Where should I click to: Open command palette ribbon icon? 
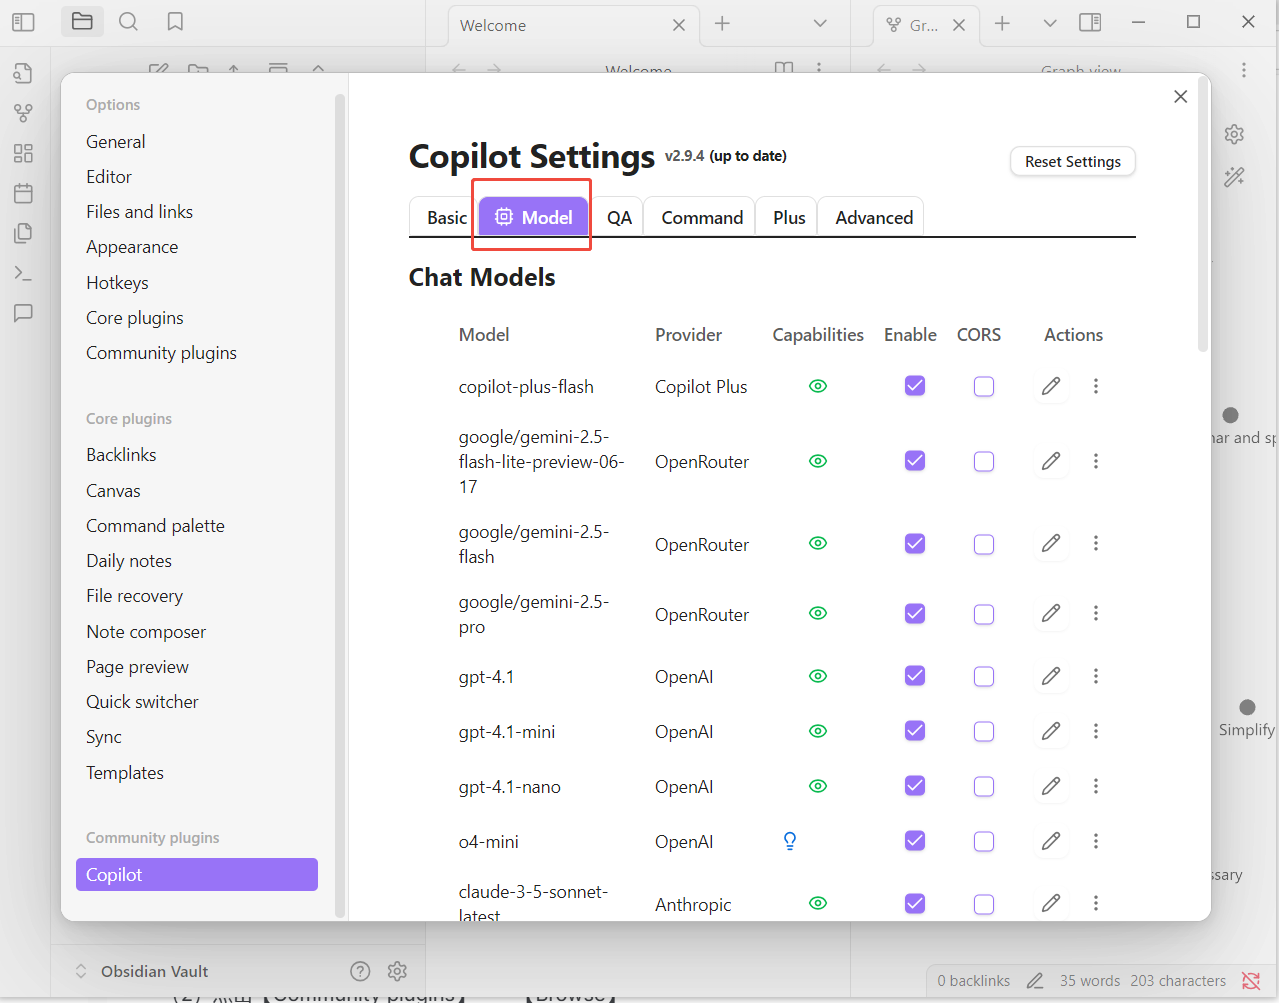[x=23, y=273]
